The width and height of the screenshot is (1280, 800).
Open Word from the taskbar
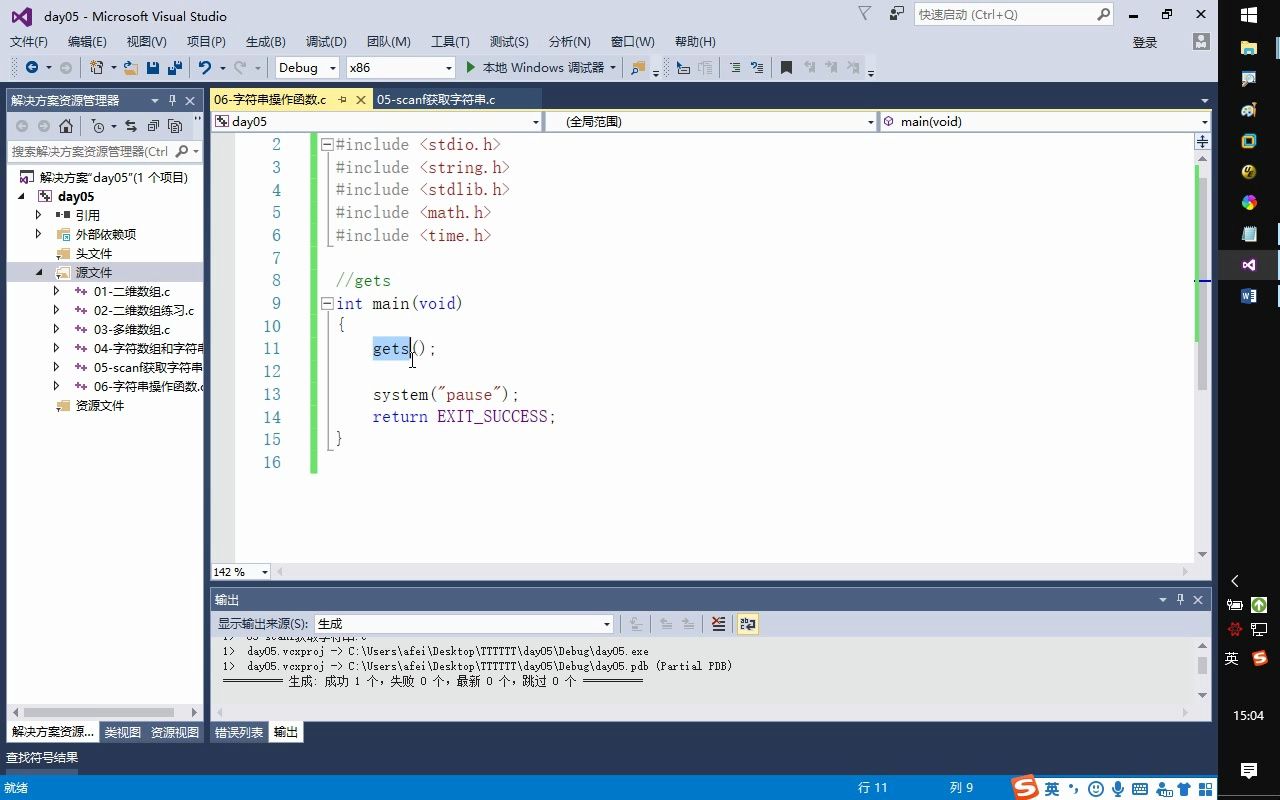(x=1249, y=296)
